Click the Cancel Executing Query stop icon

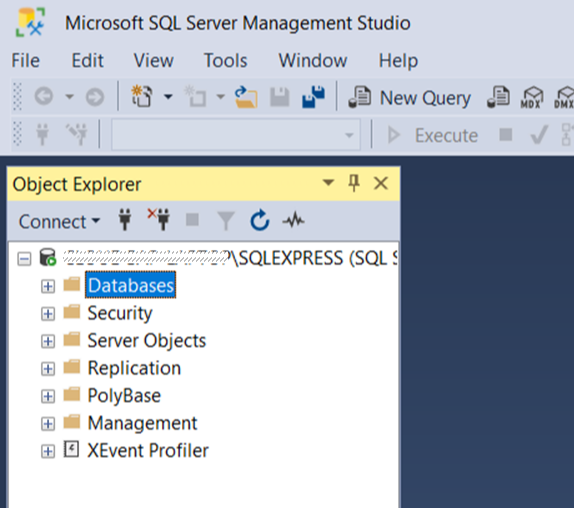506,134
